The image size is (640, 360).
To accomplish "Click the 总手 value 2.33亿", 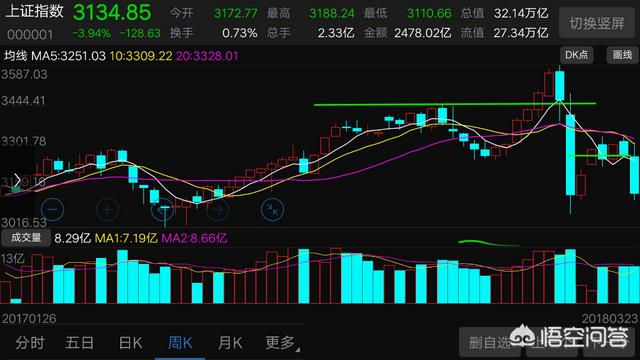I will point(336,33).
